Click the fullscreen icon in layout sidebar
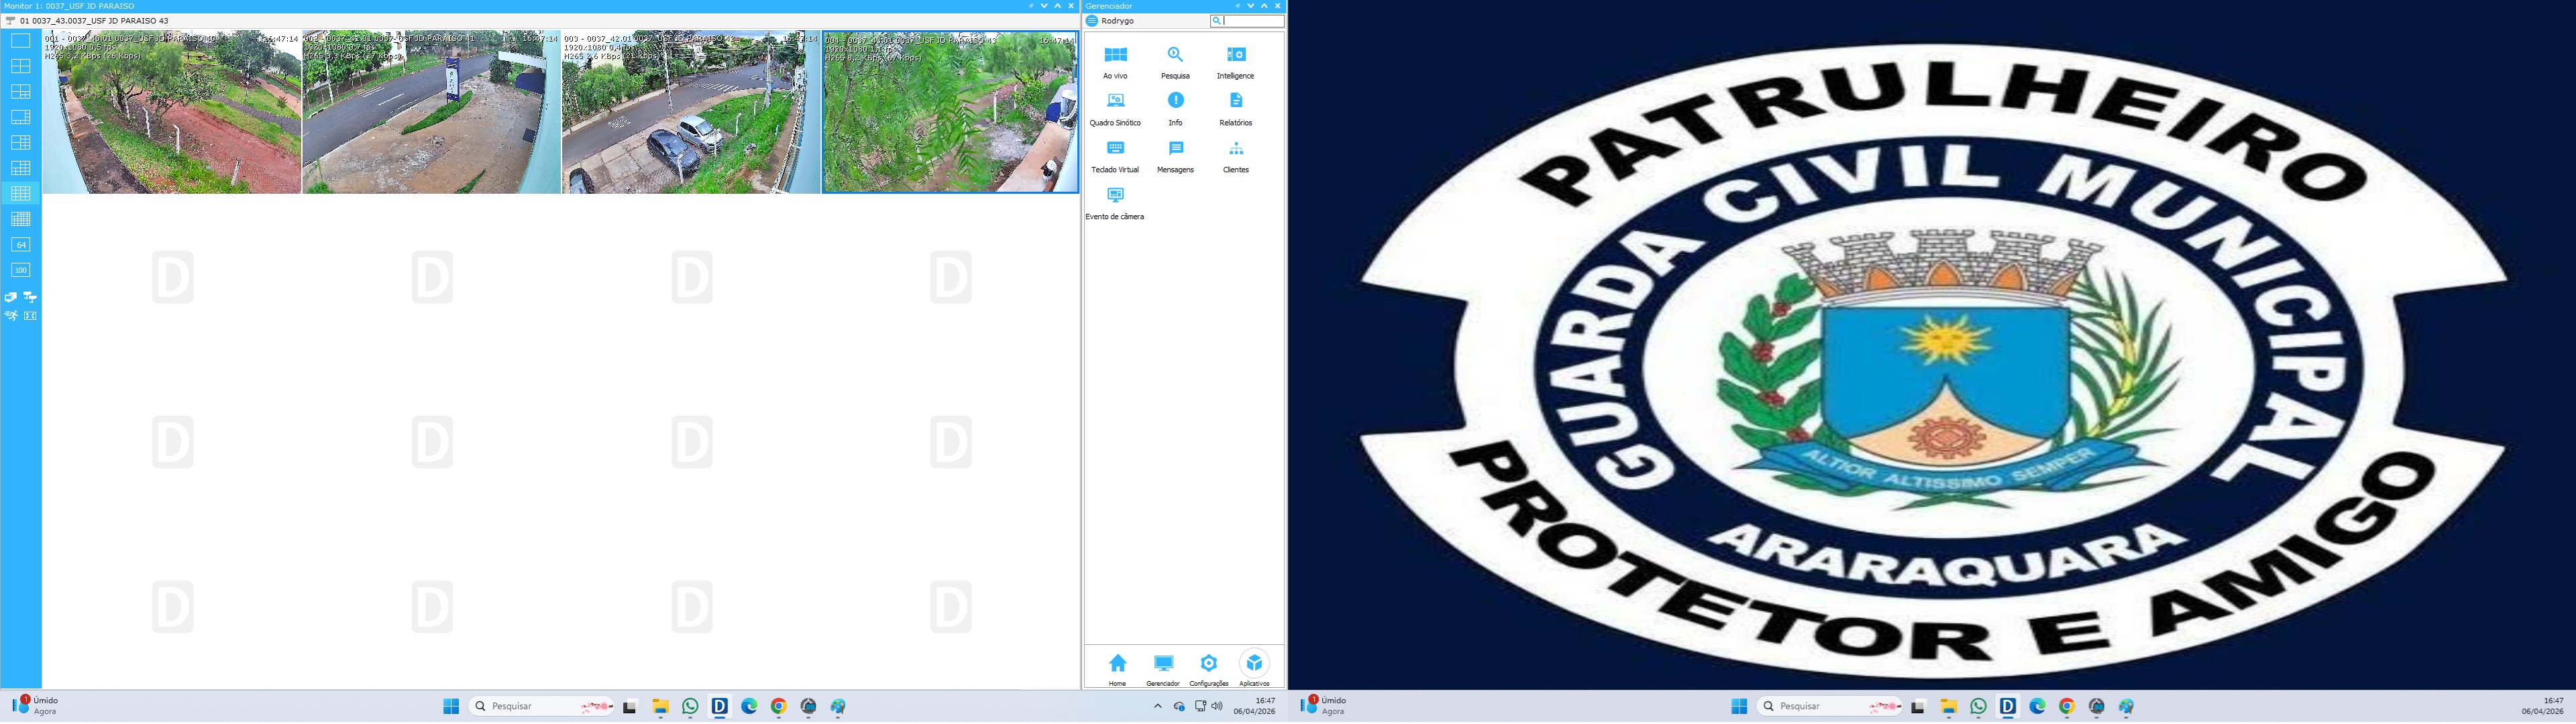Screen dimensions: 2576x724 pos(30,316)
